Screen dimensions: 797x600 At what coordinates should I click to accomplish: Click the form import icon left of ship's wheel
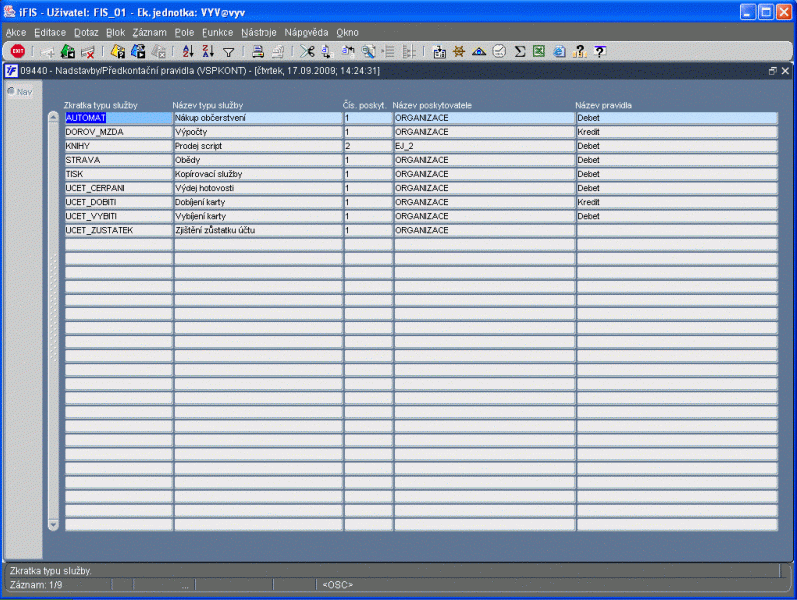pos(439,51)
